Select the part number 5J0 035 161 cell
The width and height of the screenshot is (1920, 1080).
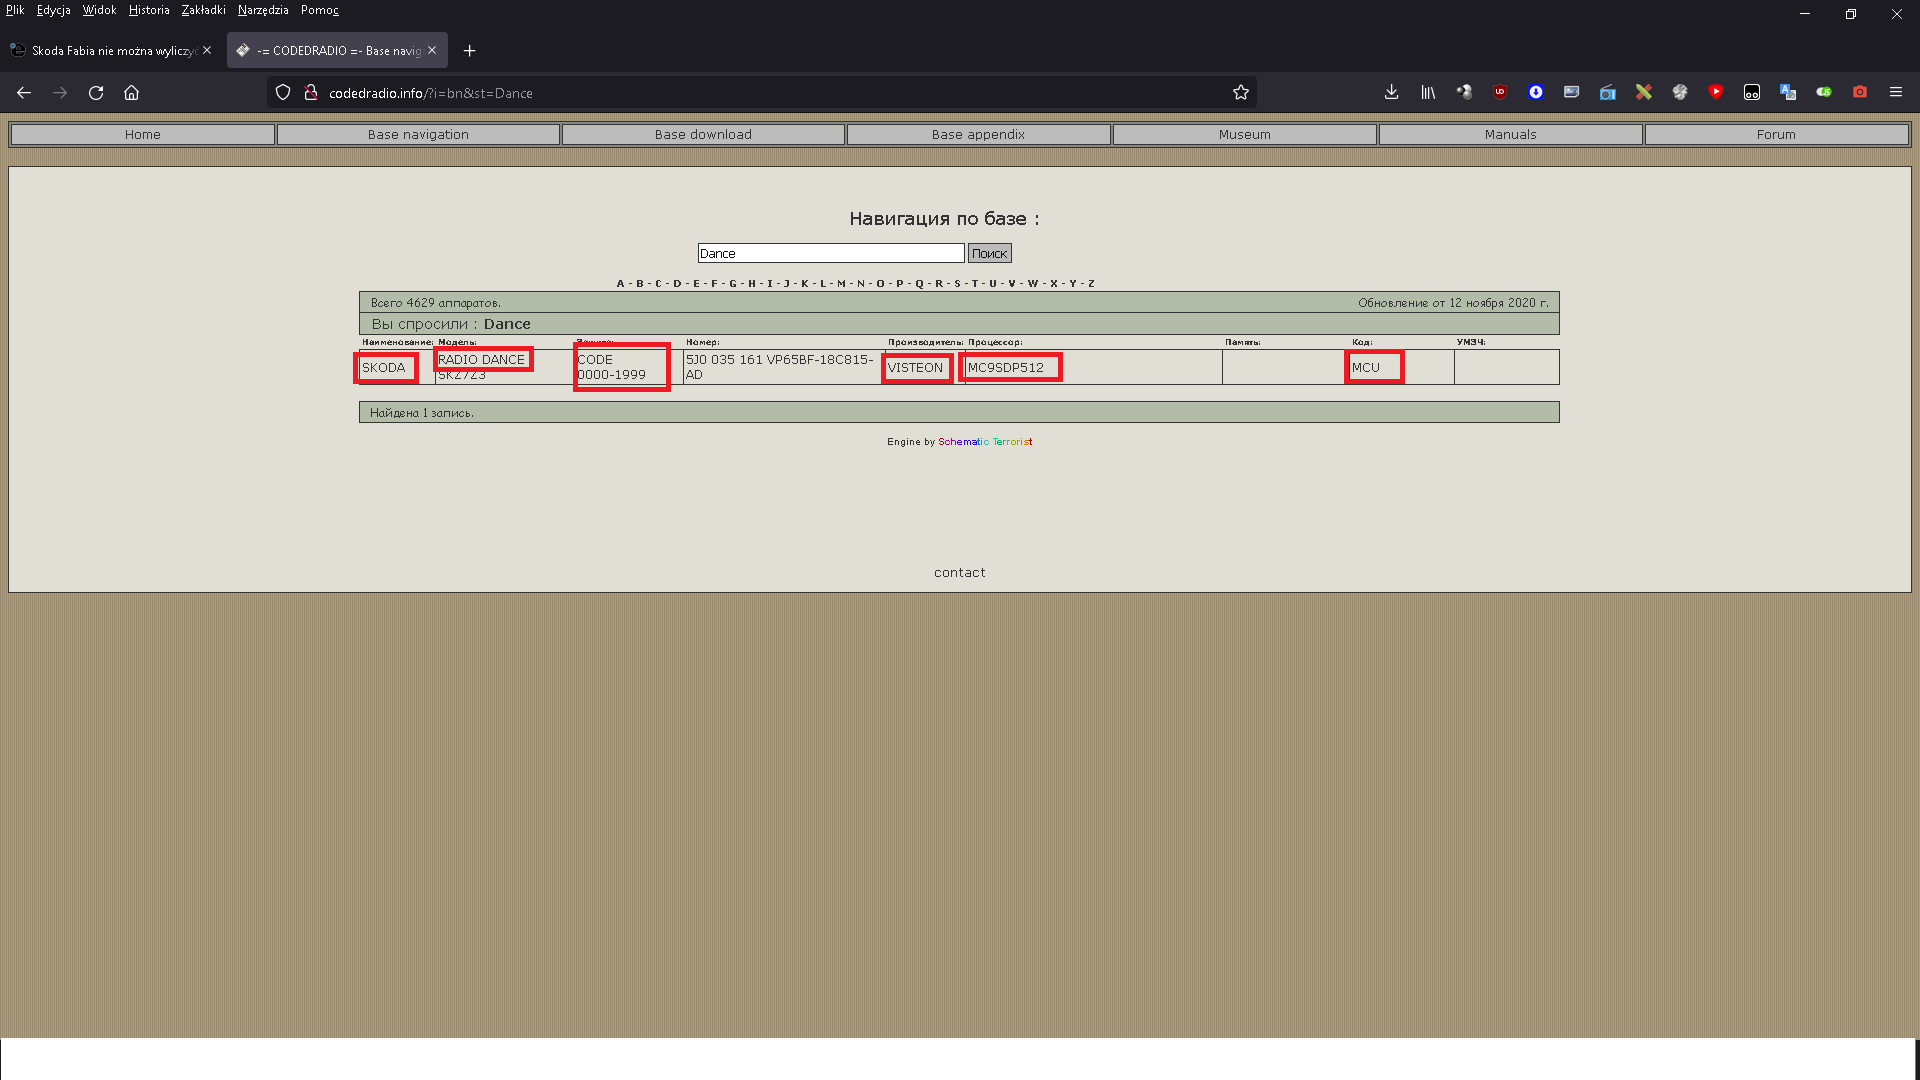(782, 367)
